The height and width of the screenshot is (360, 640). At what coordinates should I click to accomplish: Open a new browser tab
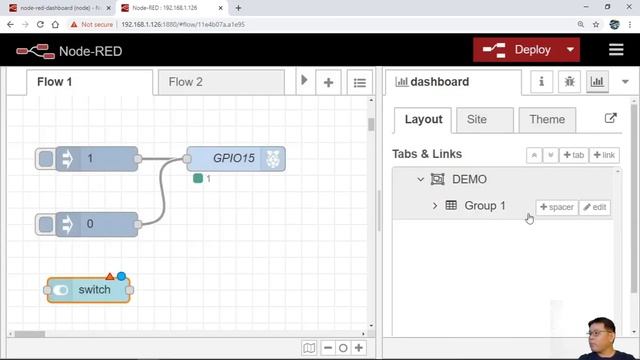click(238, 8)
